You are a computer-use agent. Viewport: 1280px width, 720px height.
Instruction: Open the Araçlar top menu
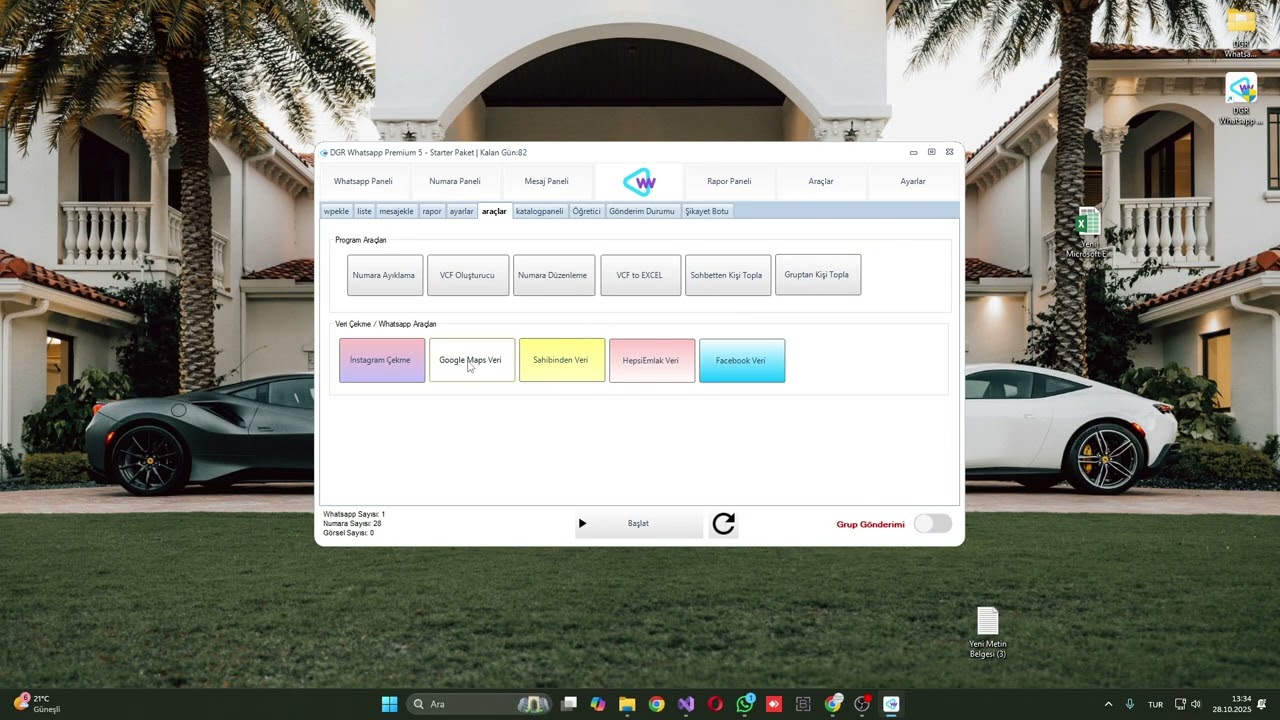pos(821,181)
